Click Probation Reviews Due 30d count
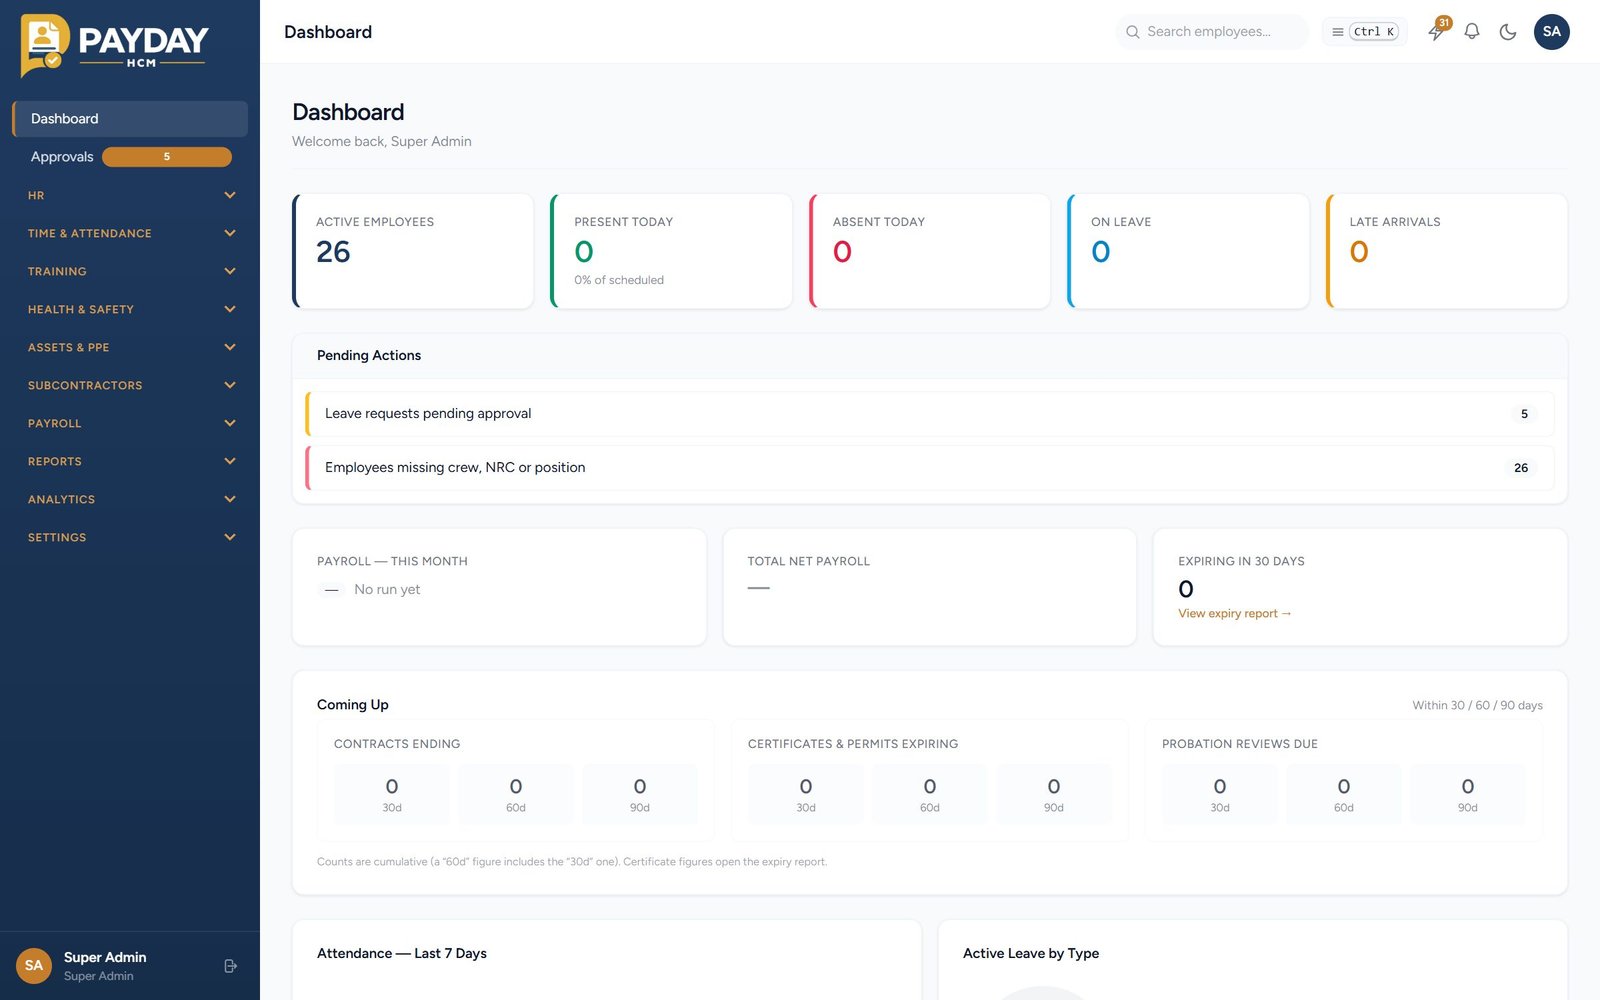 click(1220, 794)
